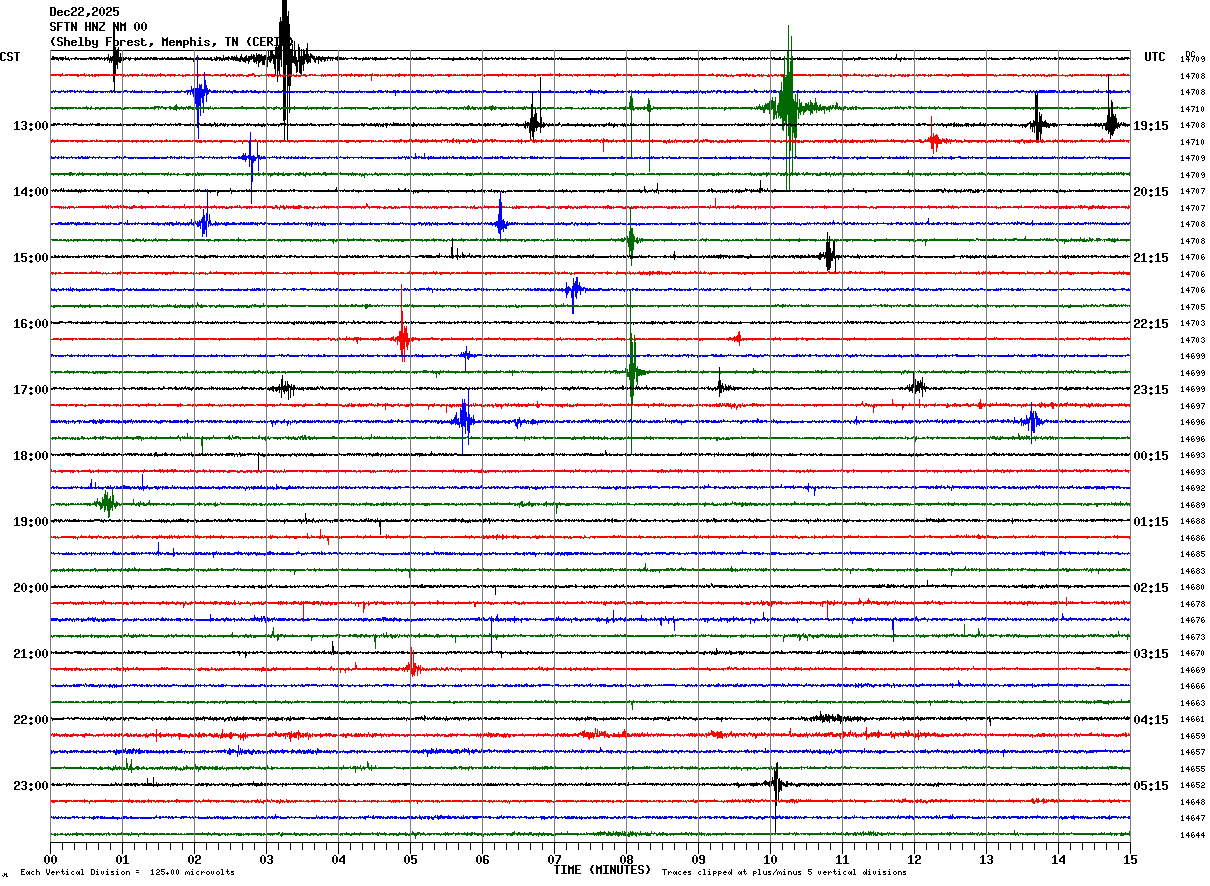Screen dimensions: 1210x886
Task: Click minute tick label '02' on time axis
Action: [x=194, y=859]
